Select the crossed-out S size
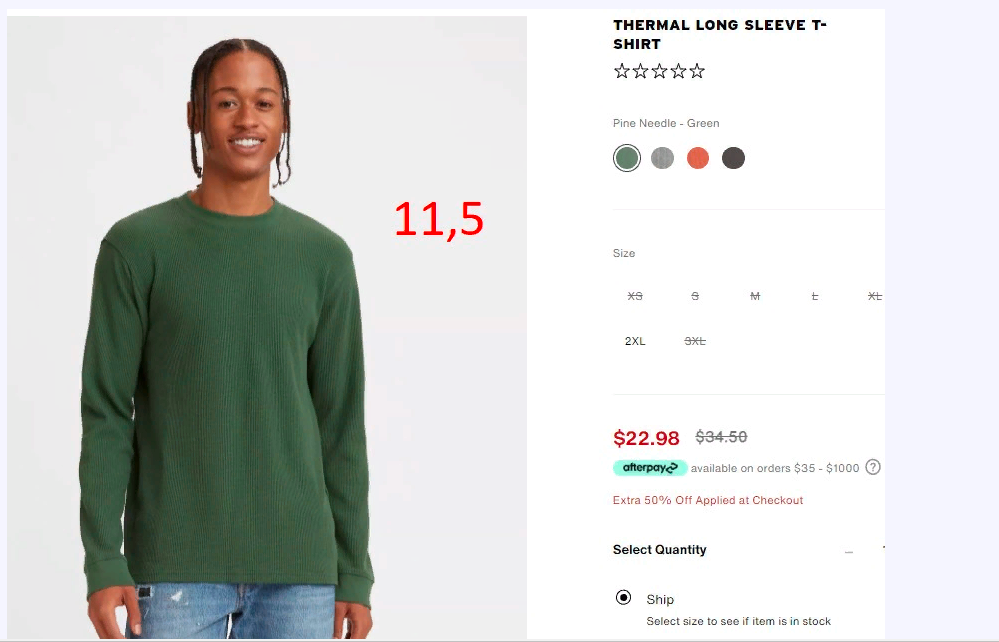The height and width of the screenshot is (642, 999). 695,296
